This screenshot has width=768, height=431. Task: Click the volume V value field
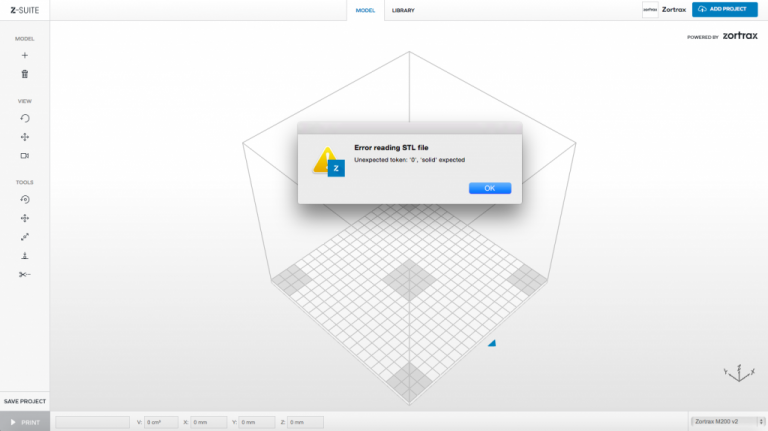162,422
